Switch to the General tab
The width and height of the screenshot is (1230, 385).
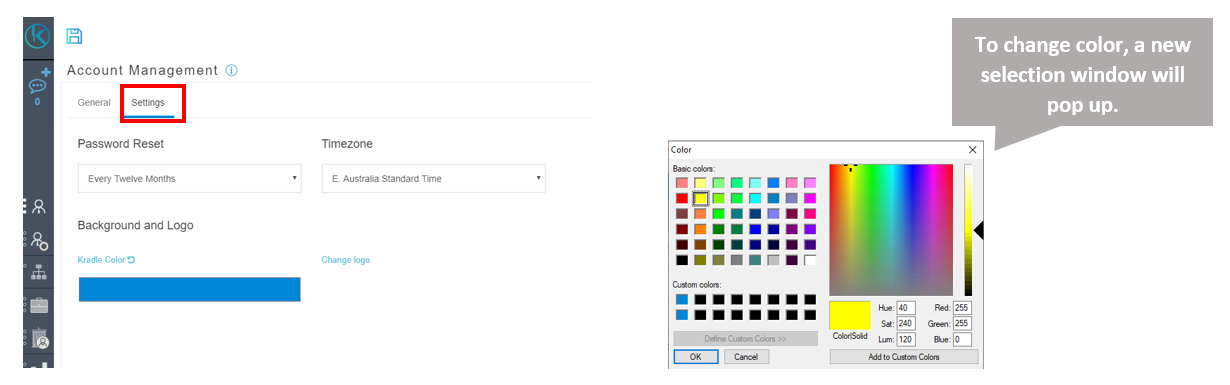pyautogui.click(x=94, y=102)
